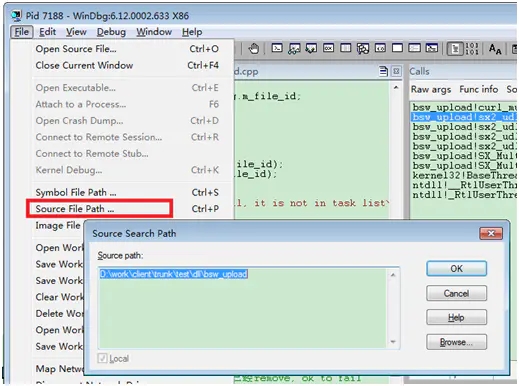Click source path box scroll up arrow

393,275
